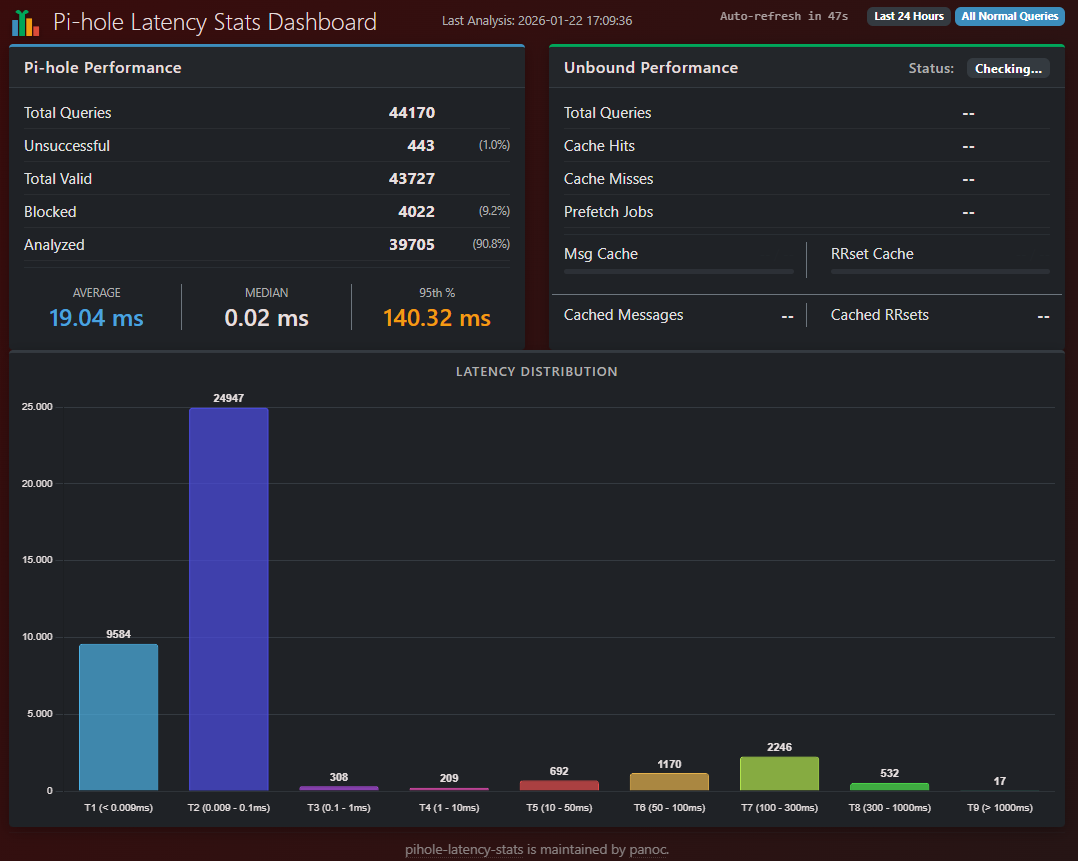Screen dimensions: 1078x861
Task: Click the Msg Cache progress bar
Action: (x=678, y=271)
